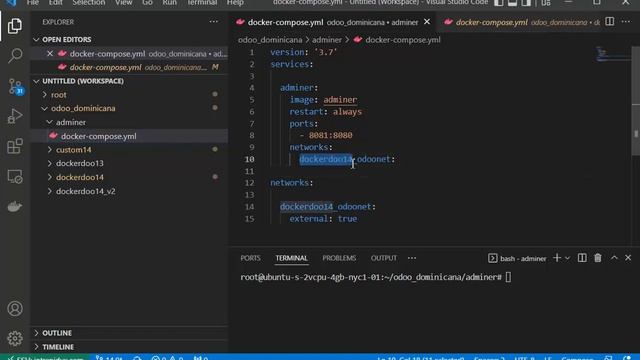Click adminer in the breadcrumb
This screenshot has width=640, height=360.
pyautogui.click(x=327, y=40)
